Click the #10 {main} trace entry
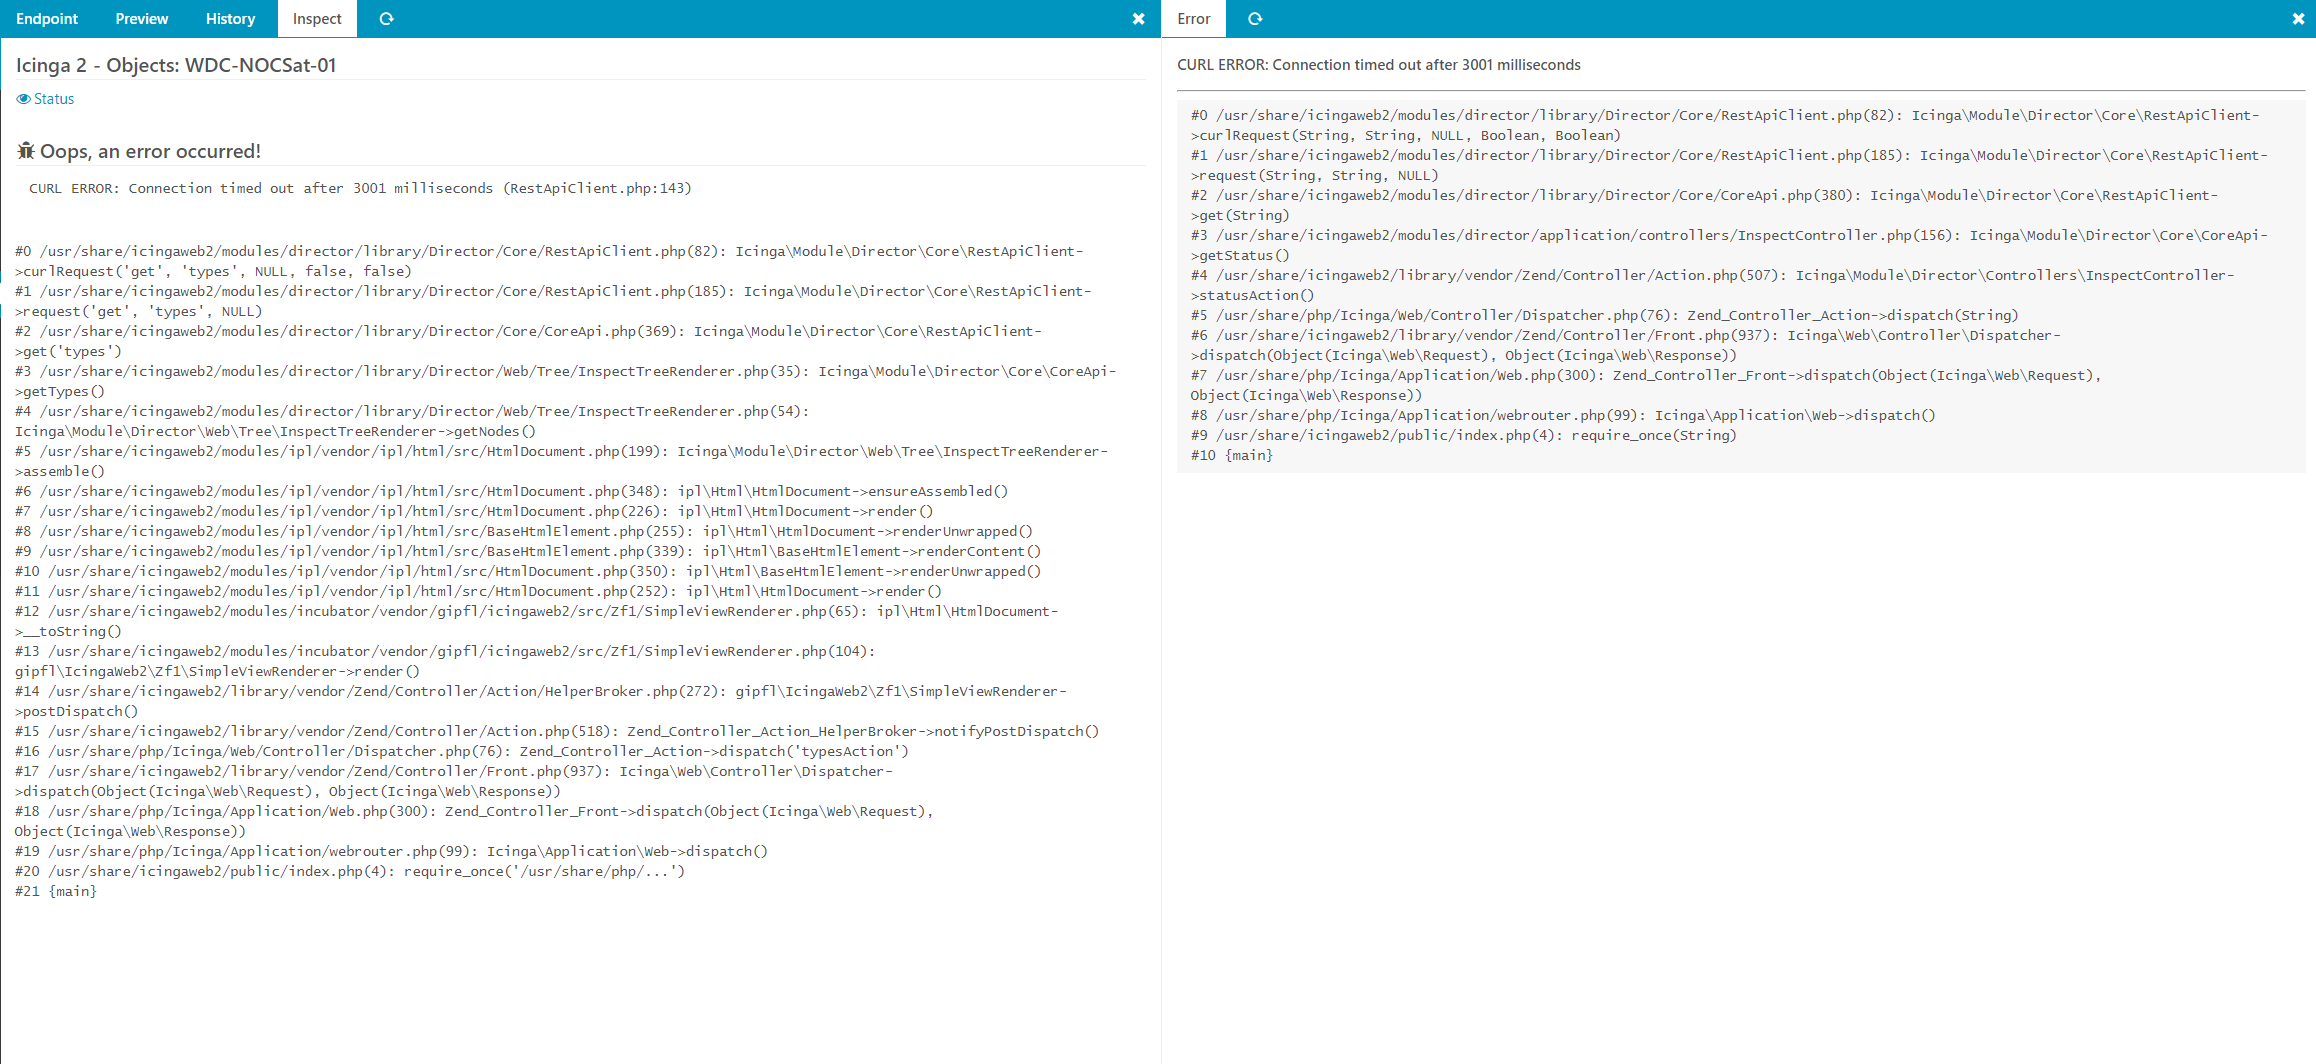Screen dimensions: 2316x1064 point(1230,454)
